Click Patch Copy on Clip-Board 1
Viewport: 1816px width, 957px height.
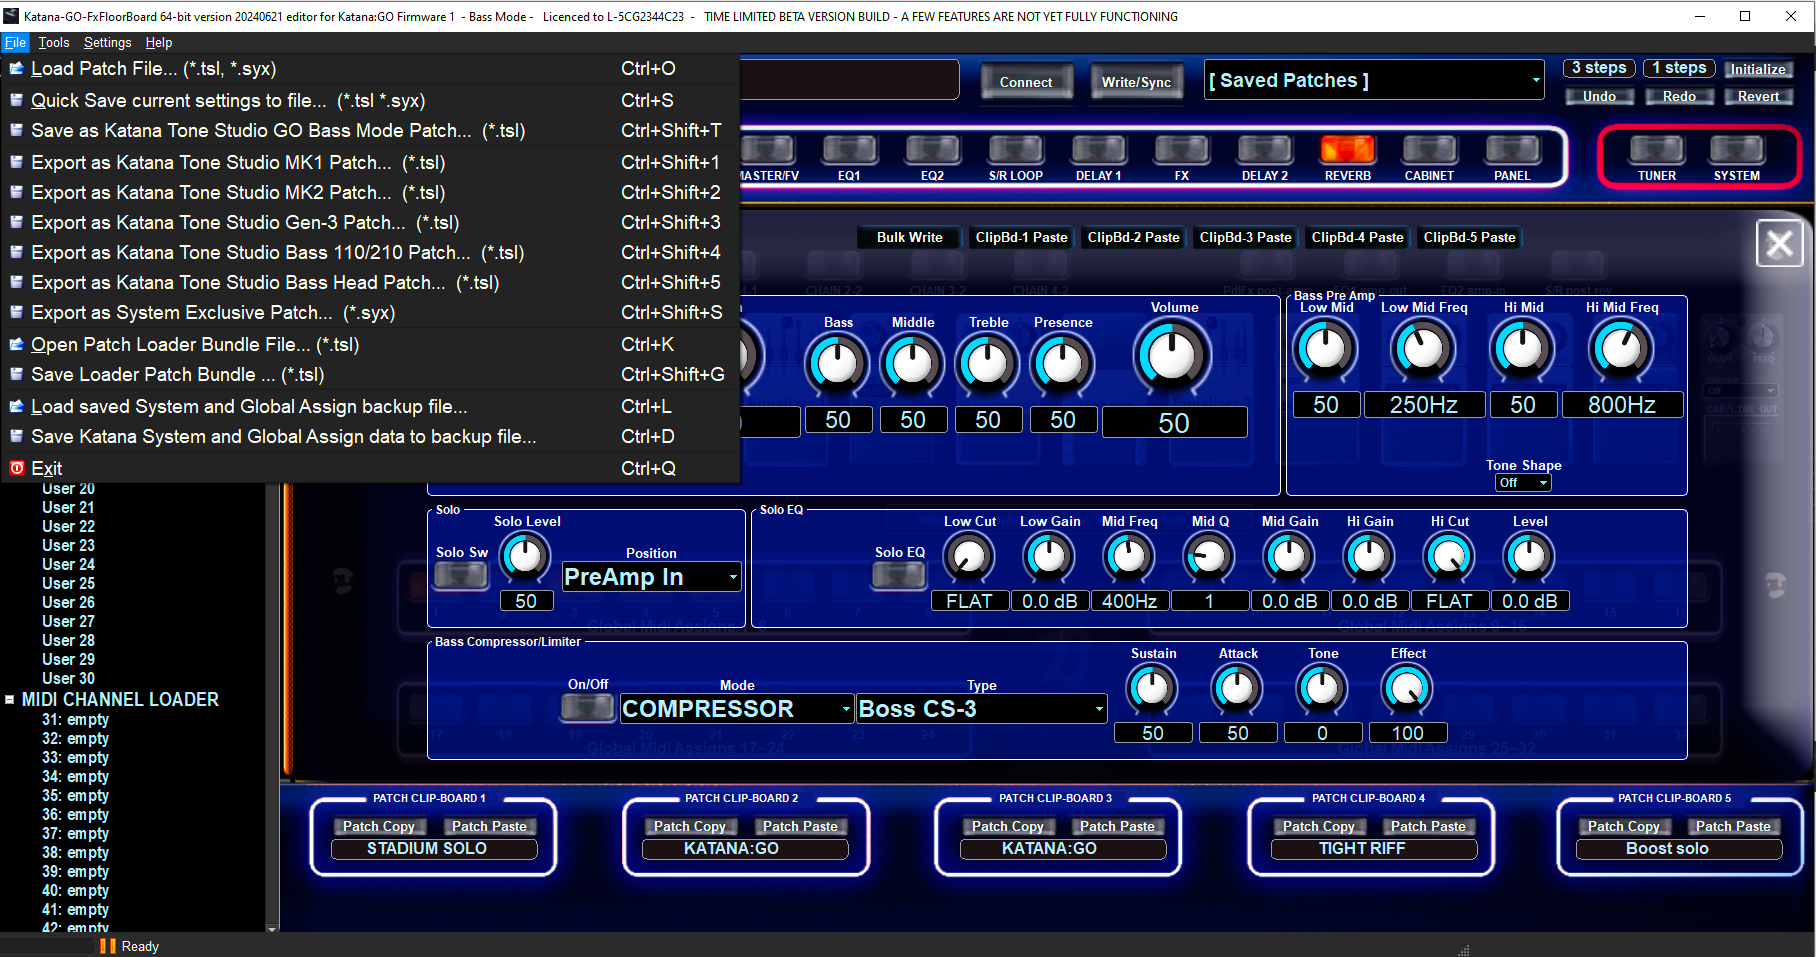coord(379,826)
